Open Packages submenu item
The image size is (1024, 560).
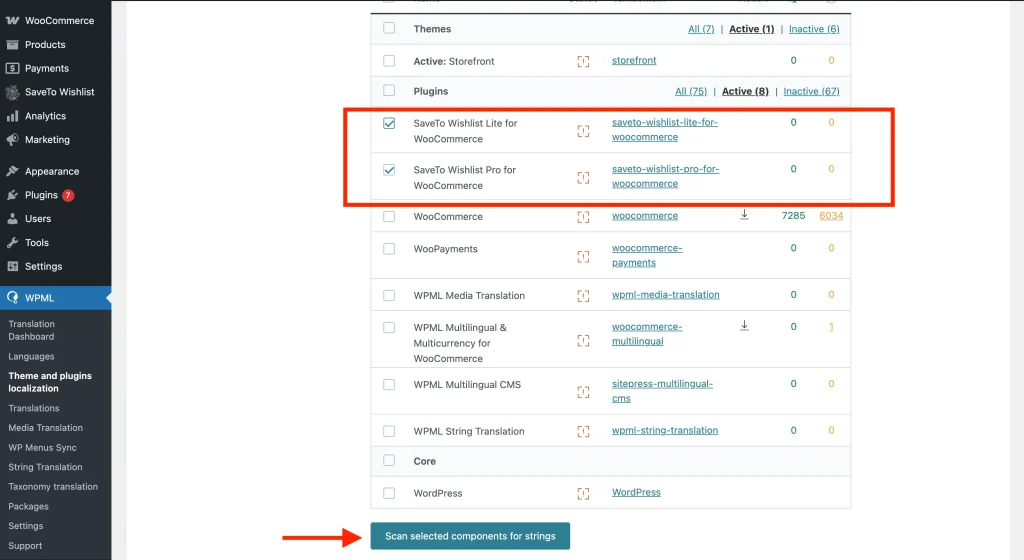[x=28, y=506]
